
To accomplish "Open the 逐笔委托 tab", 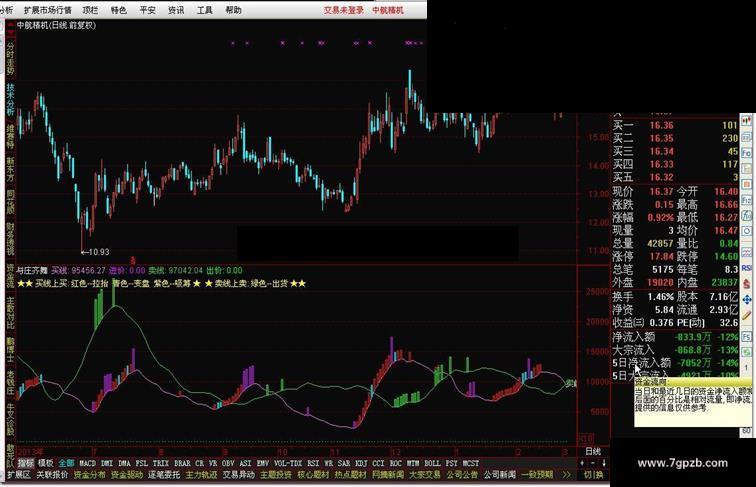I will [164, 474].
